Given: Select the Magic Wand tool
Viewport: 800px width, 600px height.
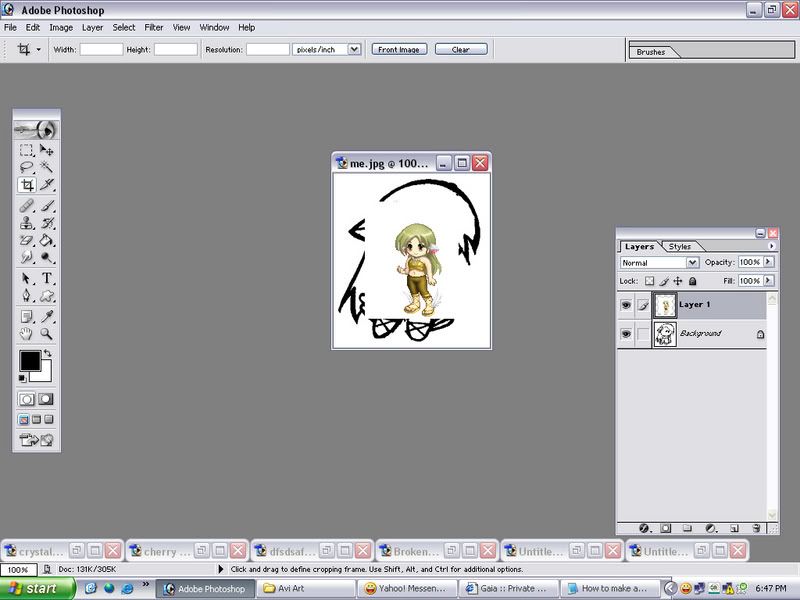Looking at the screenshot, I should [46, 167].
